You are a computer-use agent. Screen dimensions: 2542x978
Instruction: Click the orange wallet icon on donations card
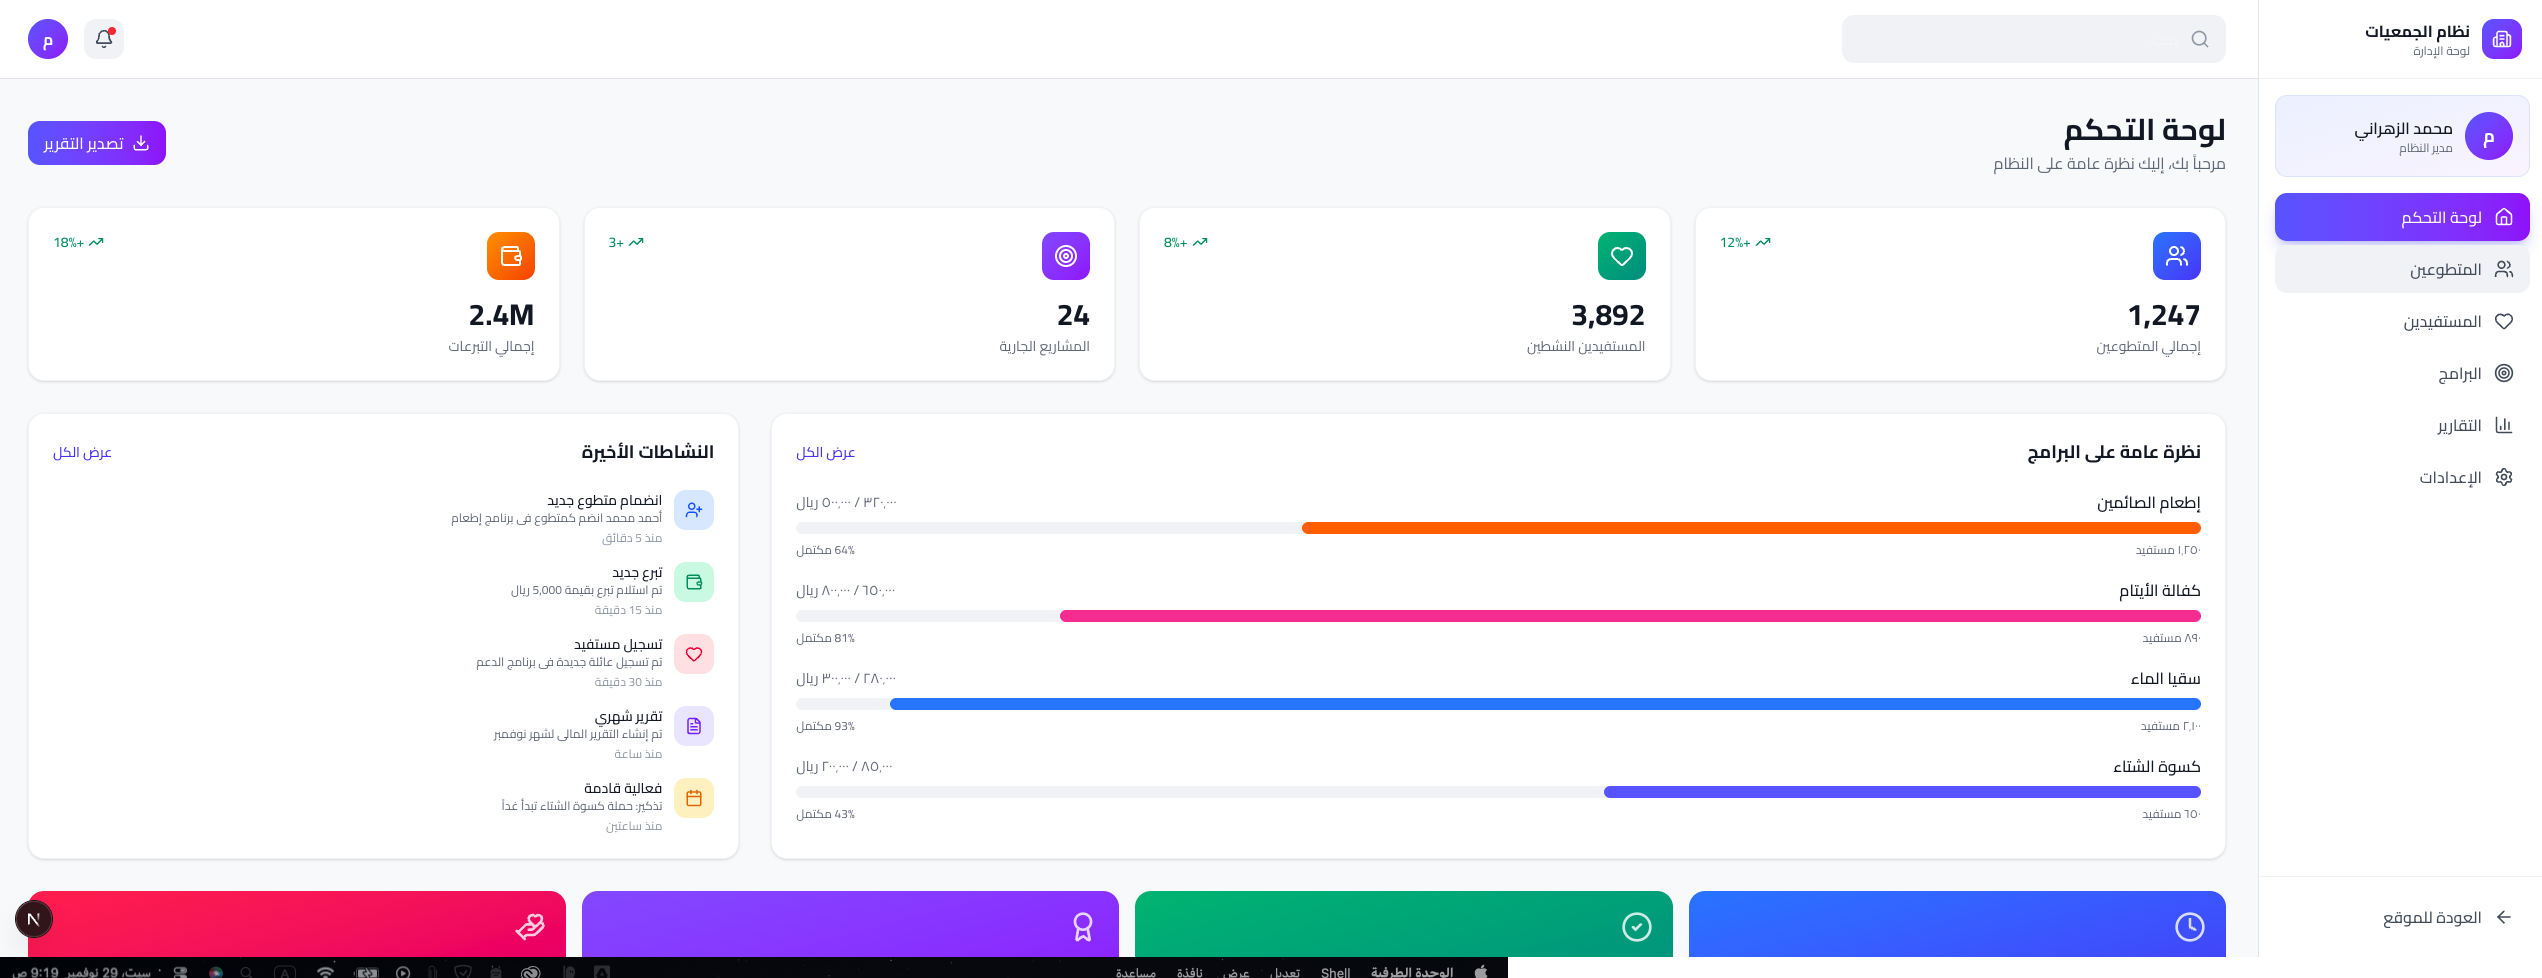(x=511, y=256)
